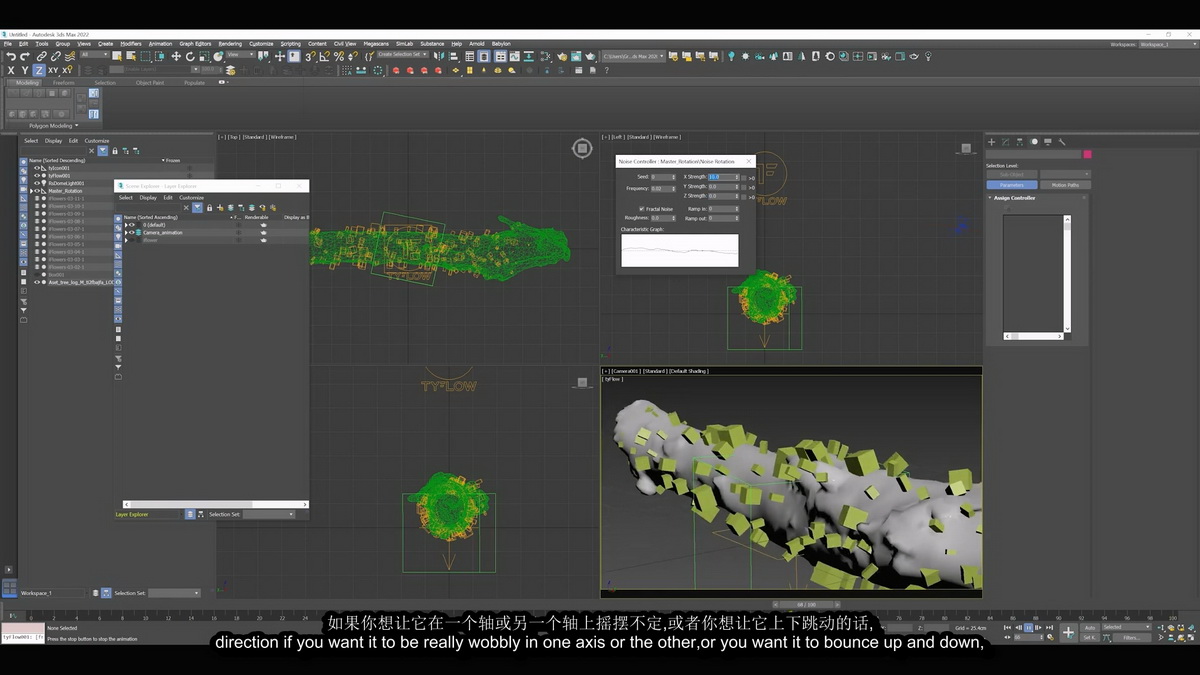Expand the Camera_animation layer
The image size is (1200, 675).
pos(126,232)
